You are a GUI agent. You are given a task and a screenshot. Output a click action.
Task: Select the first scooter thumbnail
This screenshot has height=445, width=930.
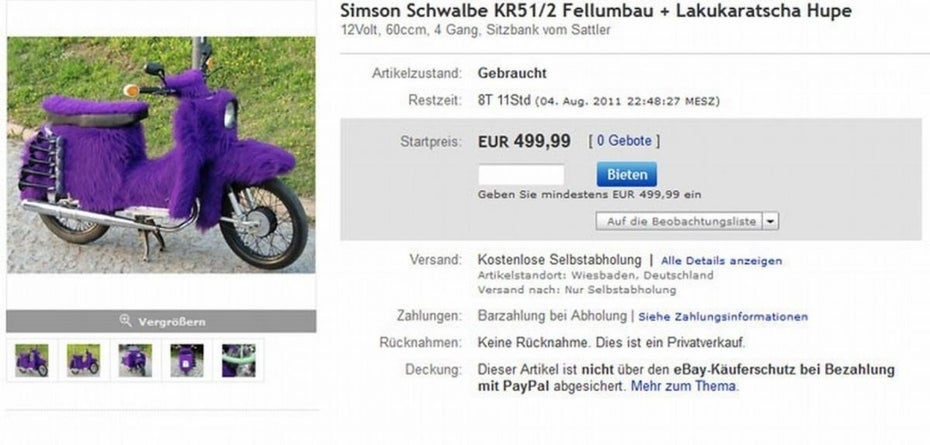(31, 360)
